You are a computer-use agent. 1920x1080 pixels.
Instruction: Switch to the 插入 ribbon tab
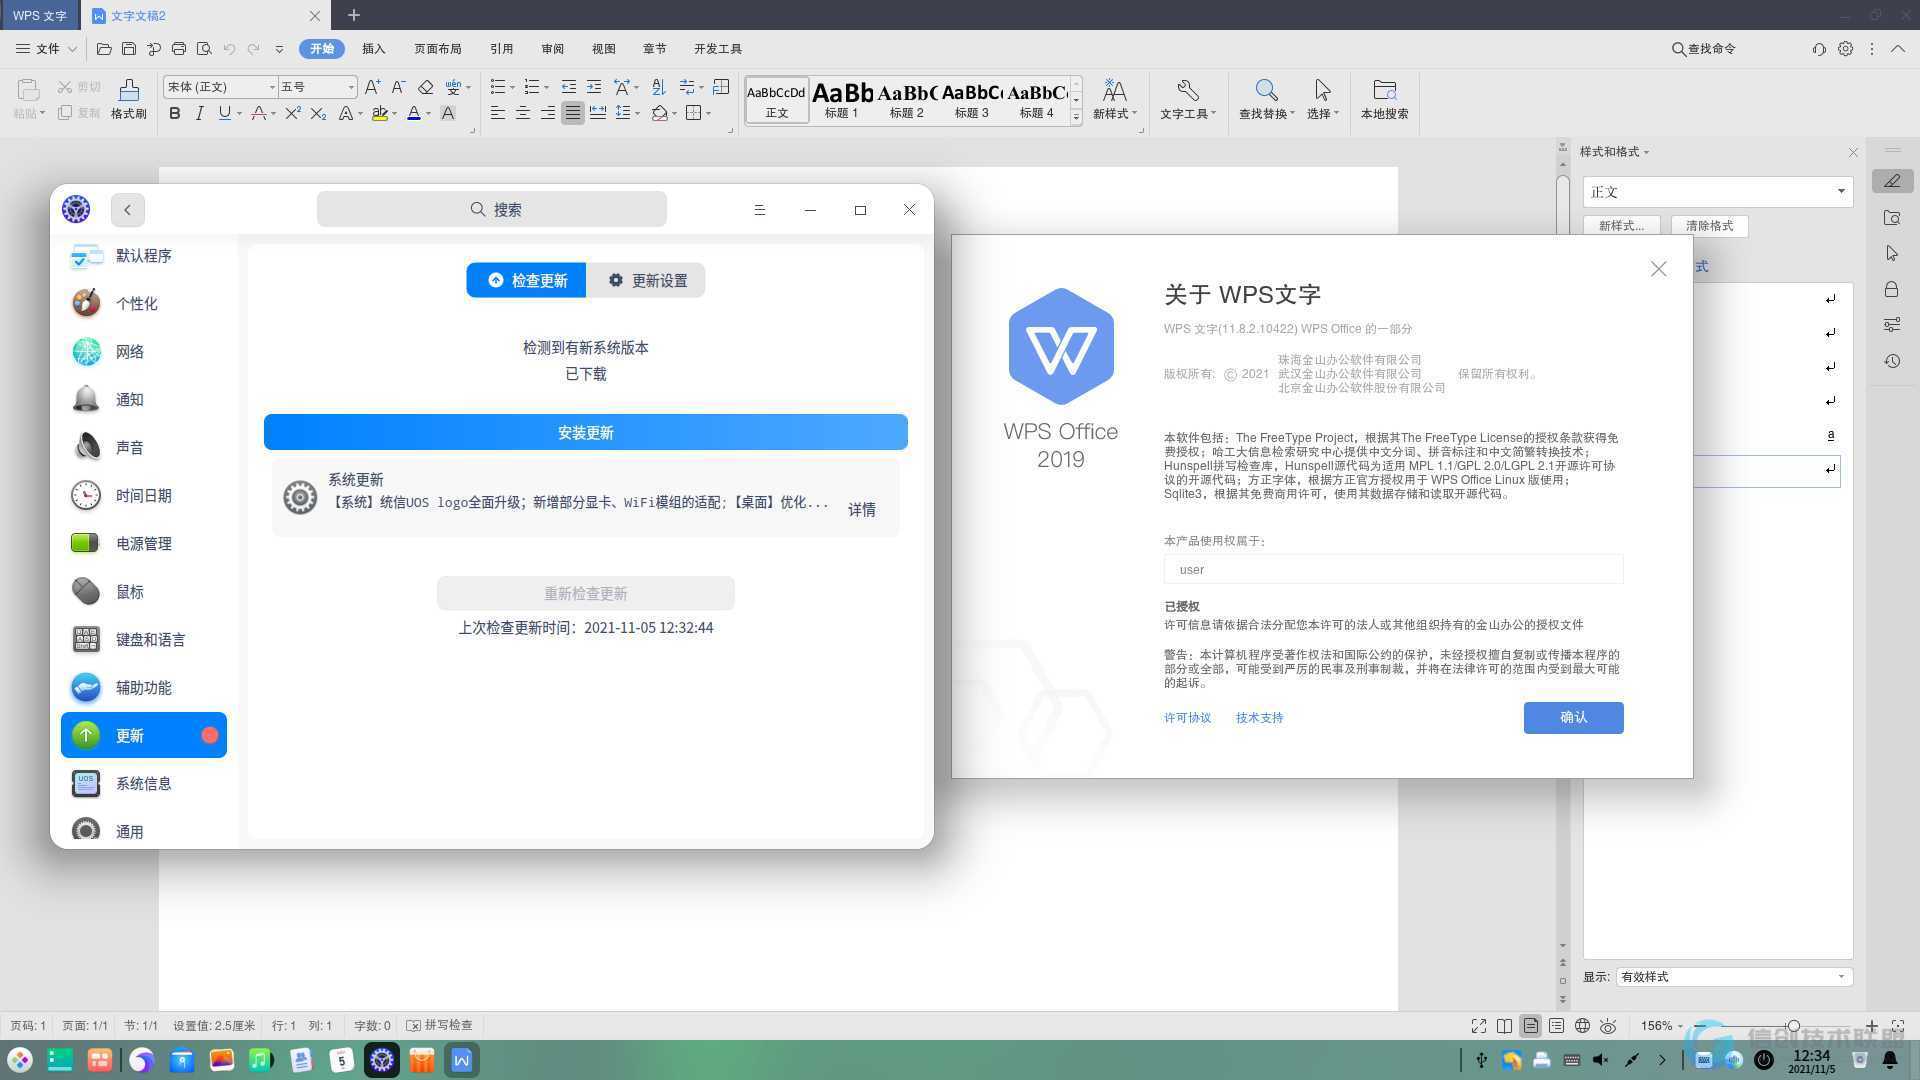tap(373, 49)
